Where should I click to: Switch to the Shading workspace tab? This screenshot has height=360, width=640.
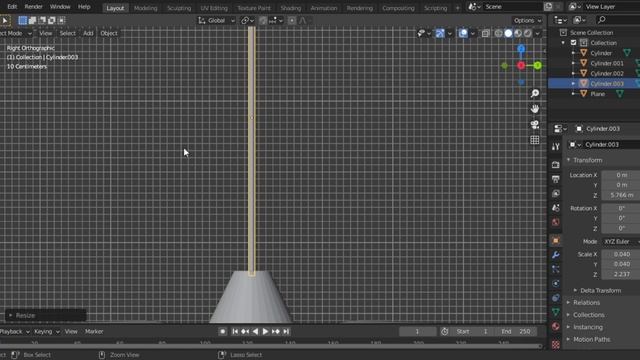[291, 8]
